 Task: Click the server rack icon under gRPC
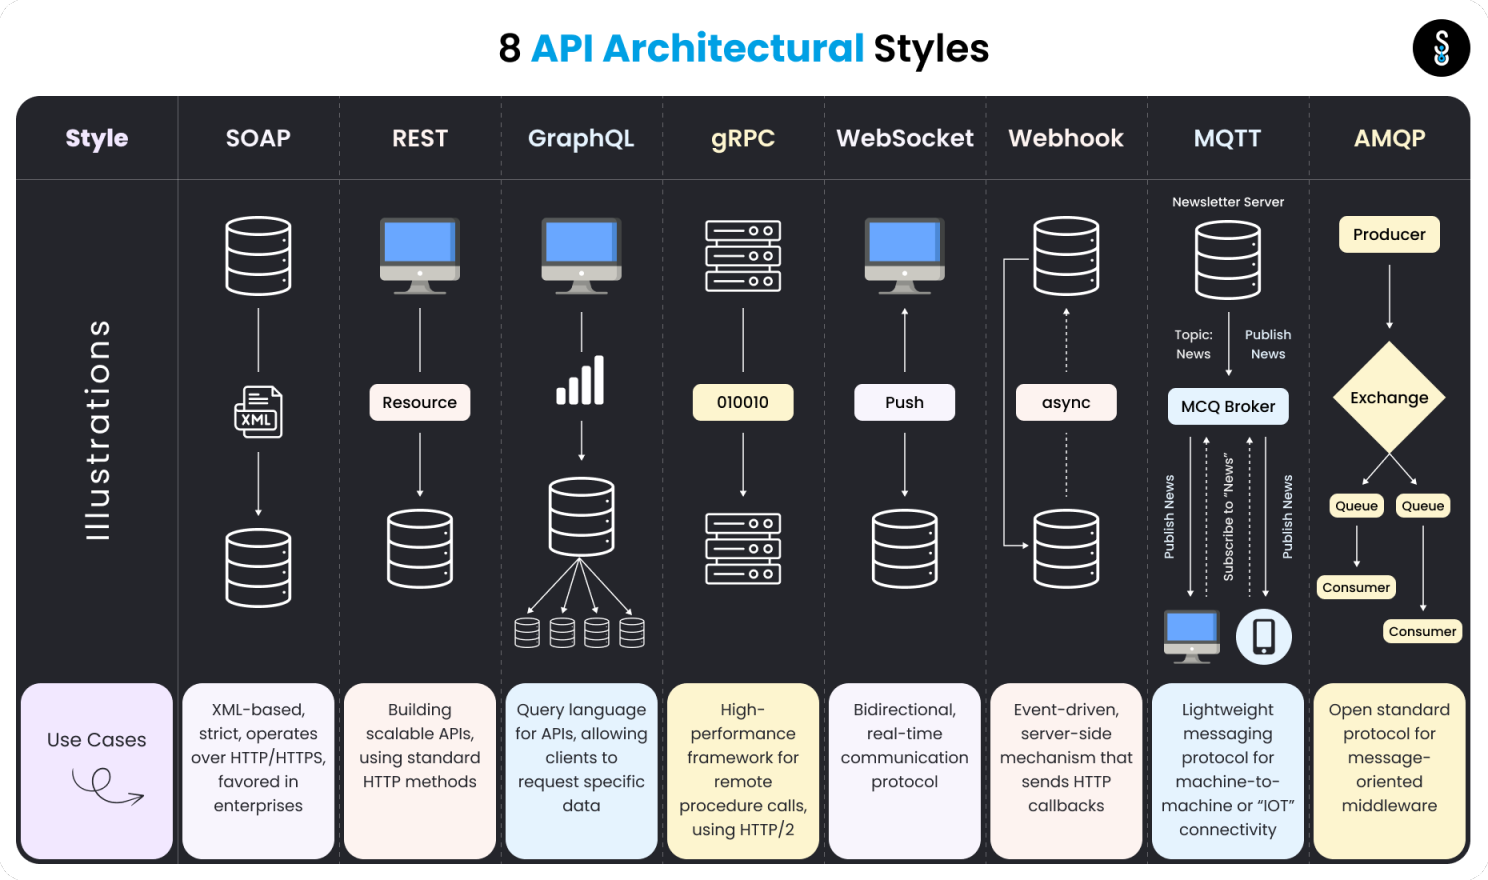click(x=742, y=257)
